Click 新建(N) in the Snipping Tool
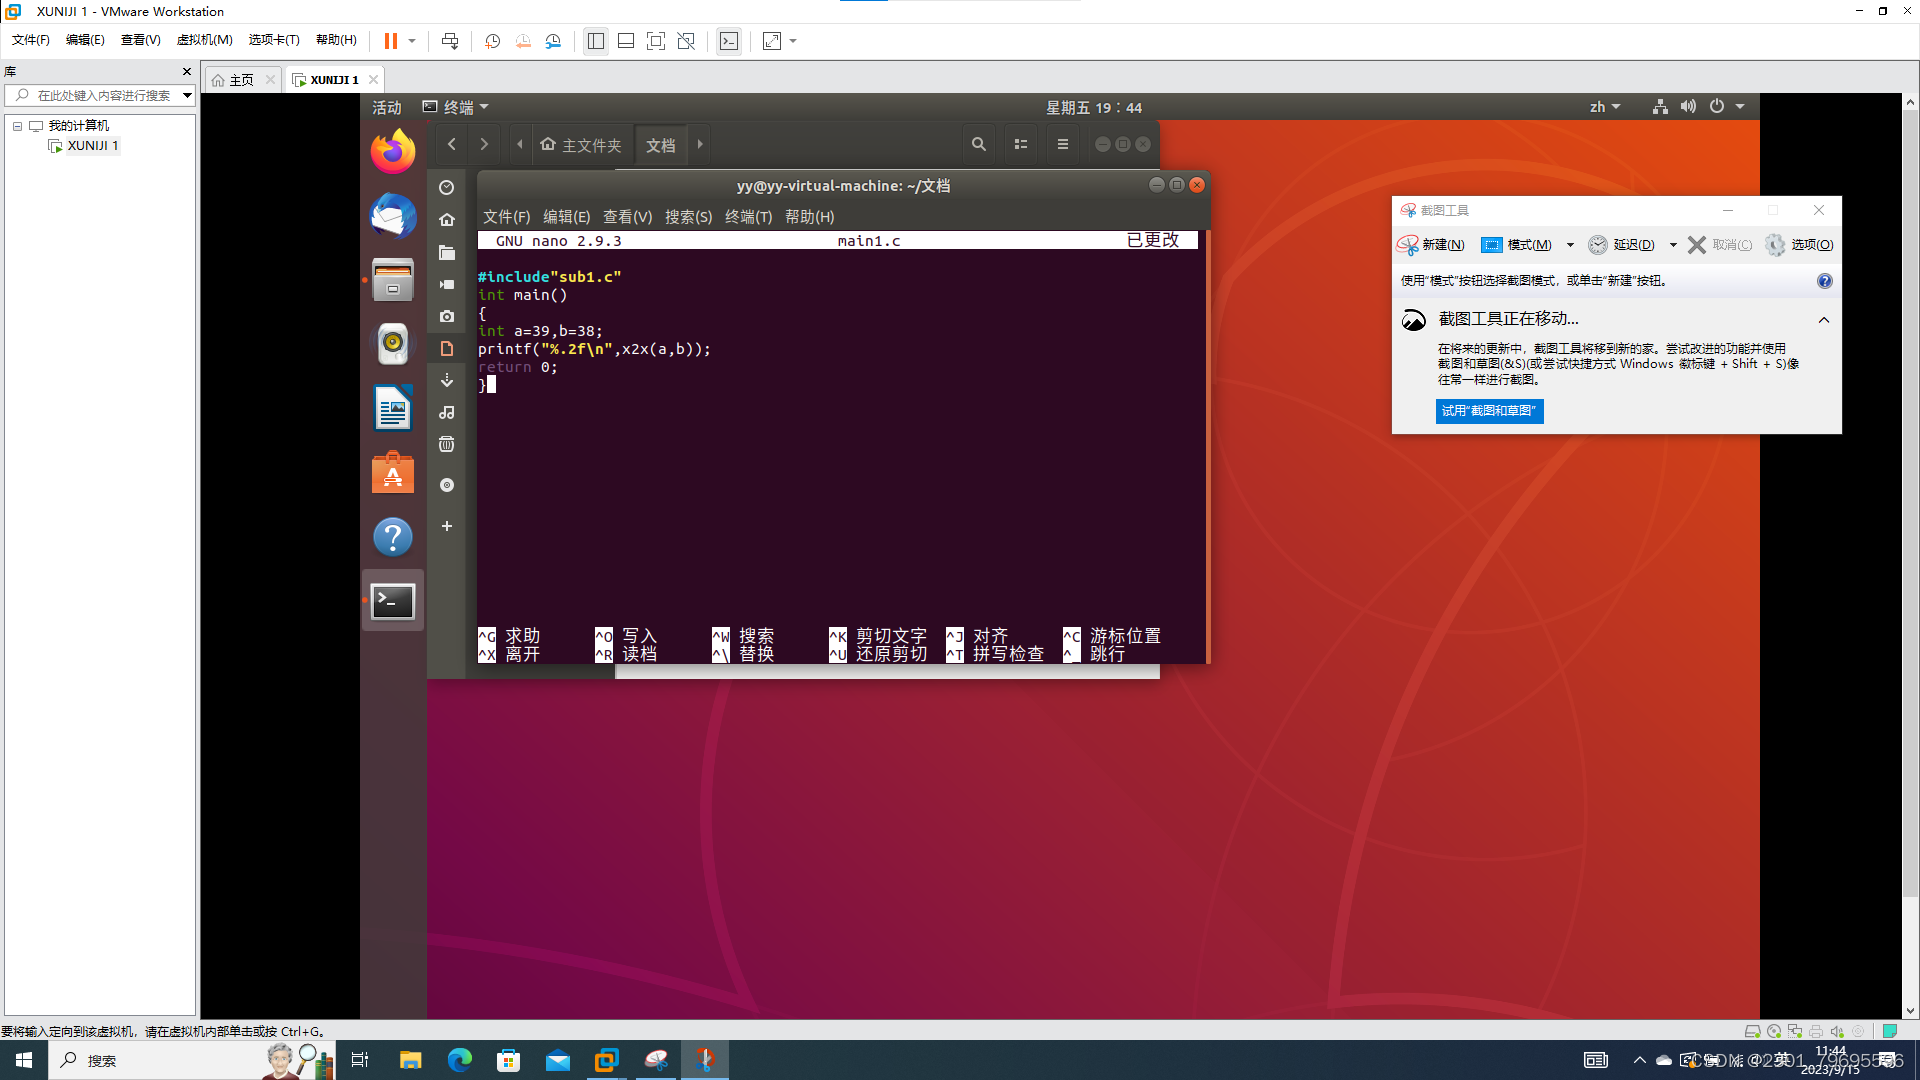The height and width of the screenshot is (1080, 1920). pyautogui.click(x=1431, y=245)
